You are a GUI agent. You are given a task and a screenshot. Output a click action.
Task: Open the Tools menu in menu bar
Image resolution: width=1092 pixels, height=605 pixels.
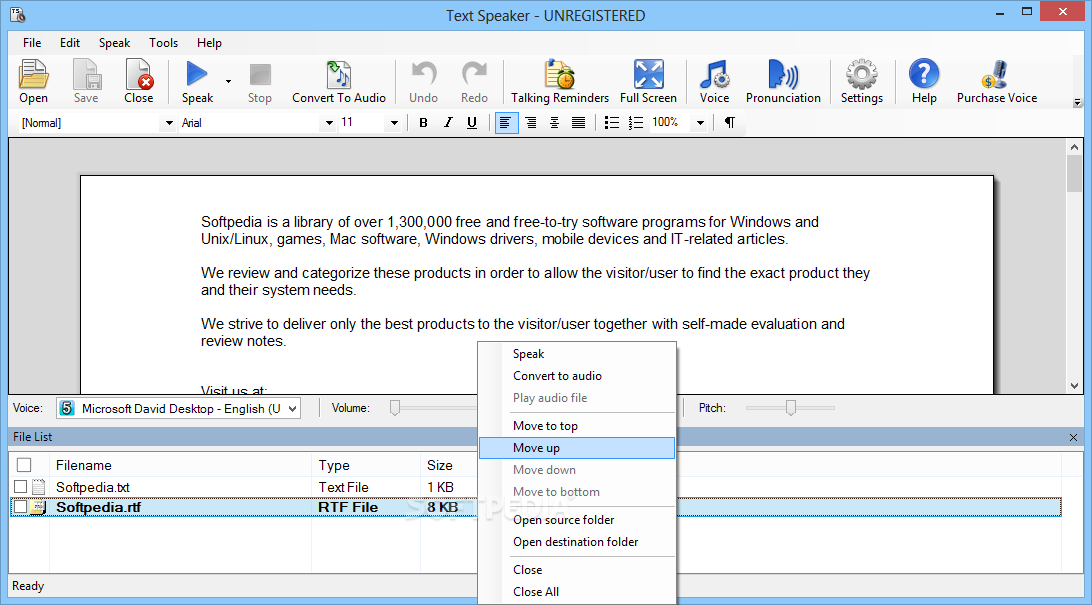pos(163,43)
